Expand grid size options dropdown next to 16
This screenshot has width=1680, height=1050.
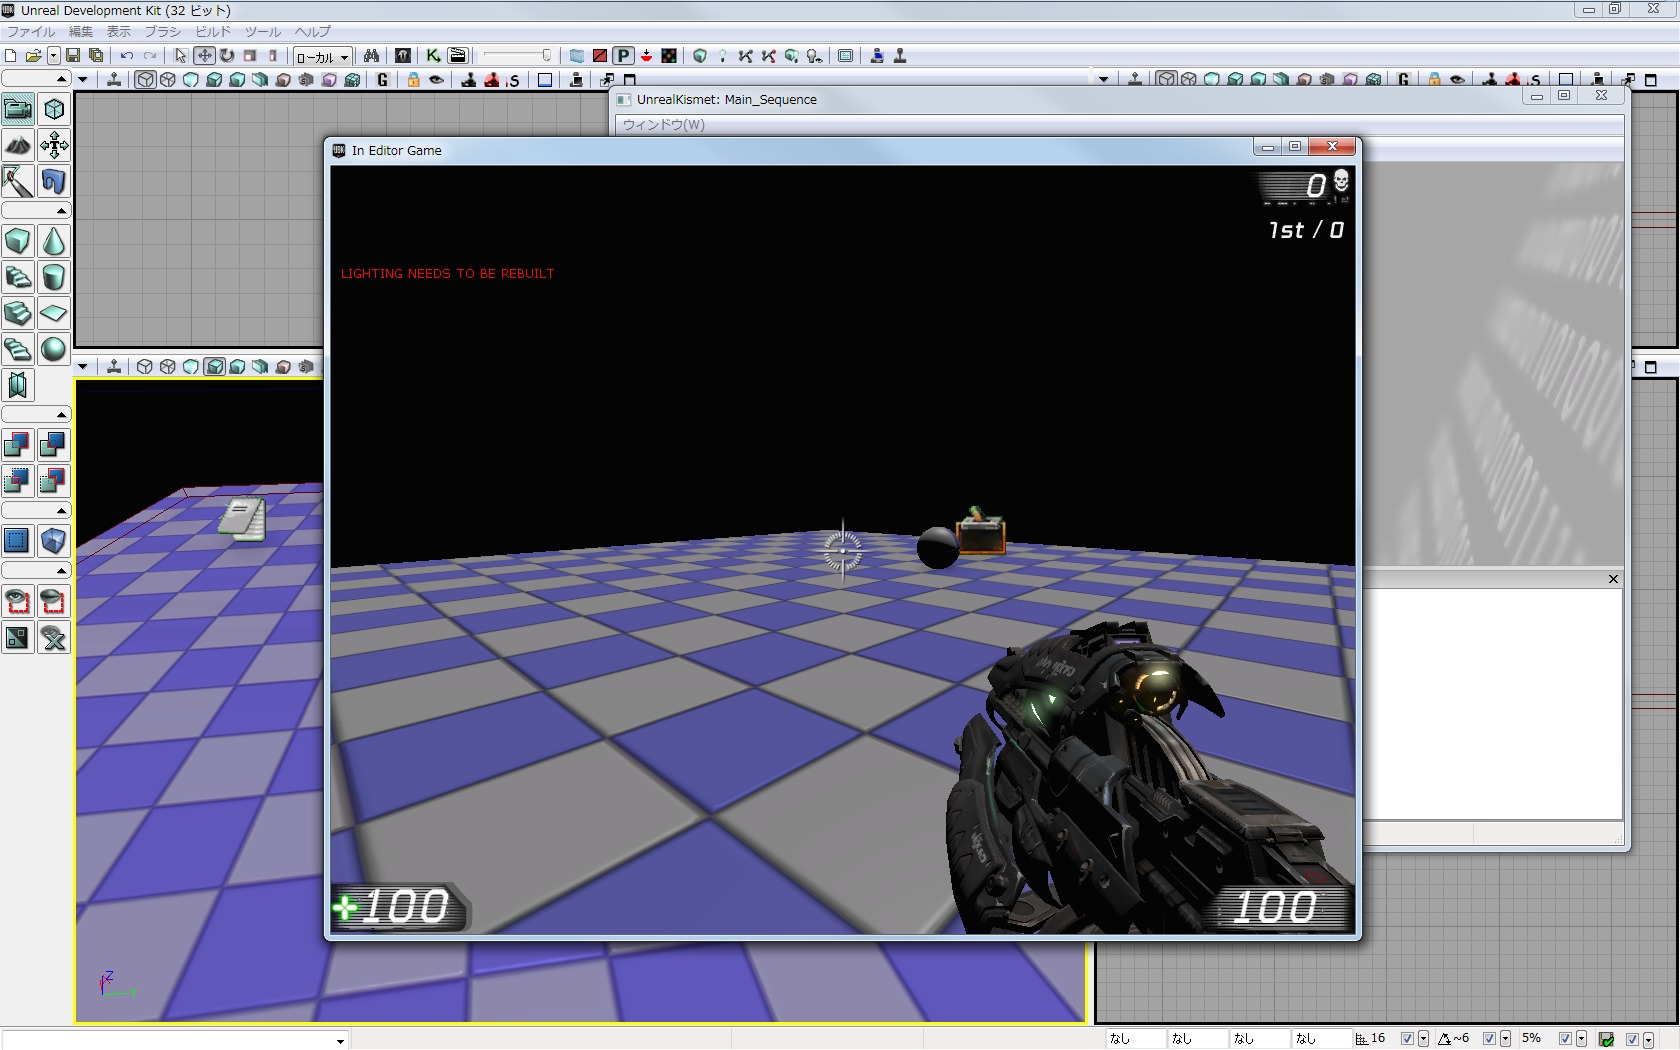[1423, 1039]
